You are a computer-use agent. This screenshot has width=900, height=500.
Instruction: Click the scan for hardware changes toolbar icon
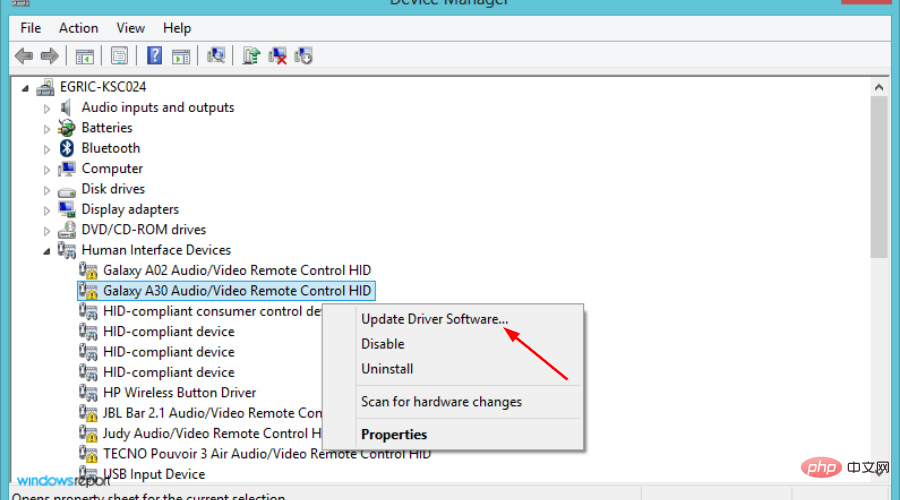point(216,55)
